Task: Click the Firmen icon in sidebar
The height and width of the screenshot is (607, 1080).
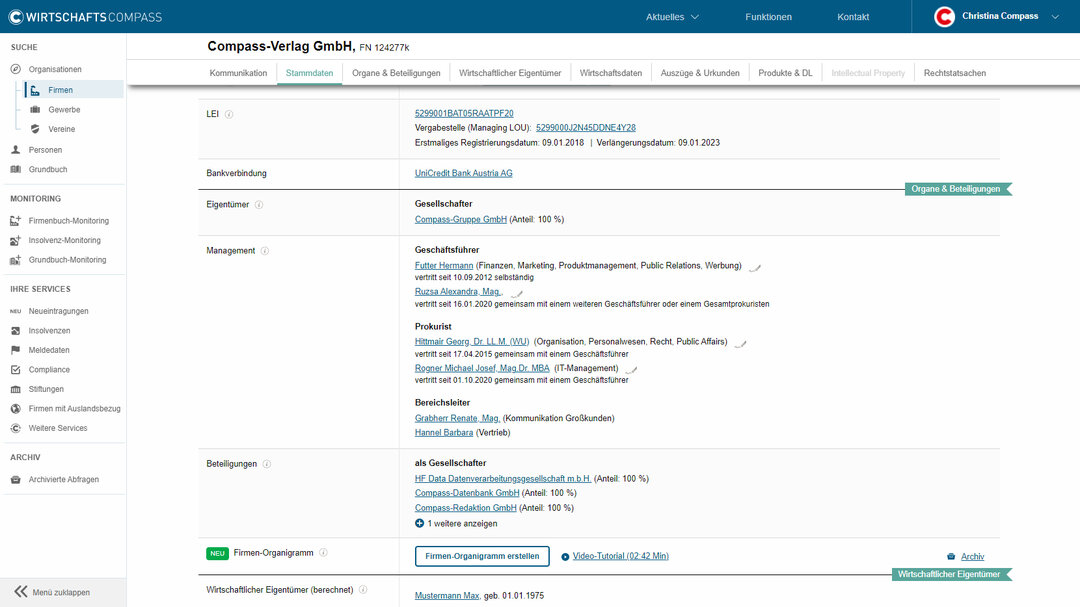Action: [x=35, y=90]
